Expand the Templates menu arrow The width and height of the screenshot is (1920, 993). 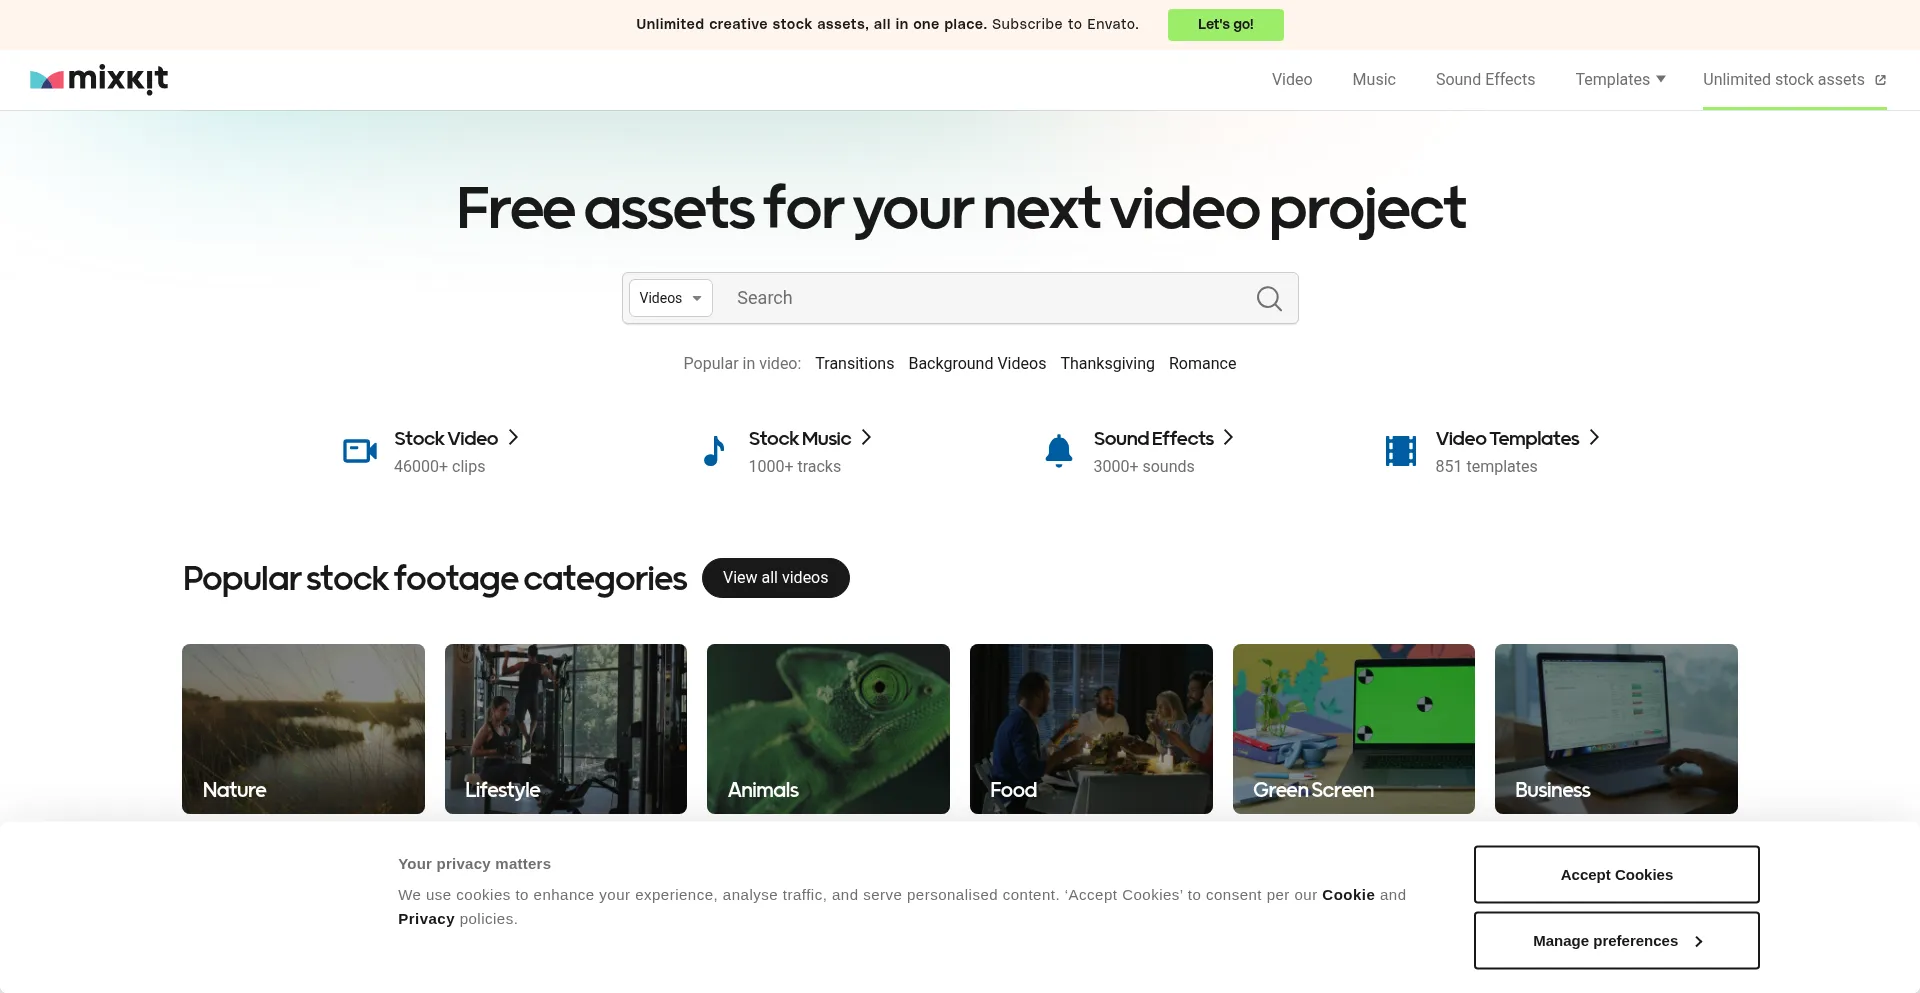point(1661,79)
